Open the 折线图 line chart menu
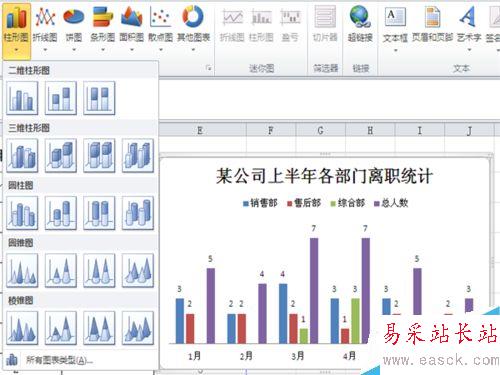Screen dimensions: 500x375 pyautogui.click(x=45, y=29)
